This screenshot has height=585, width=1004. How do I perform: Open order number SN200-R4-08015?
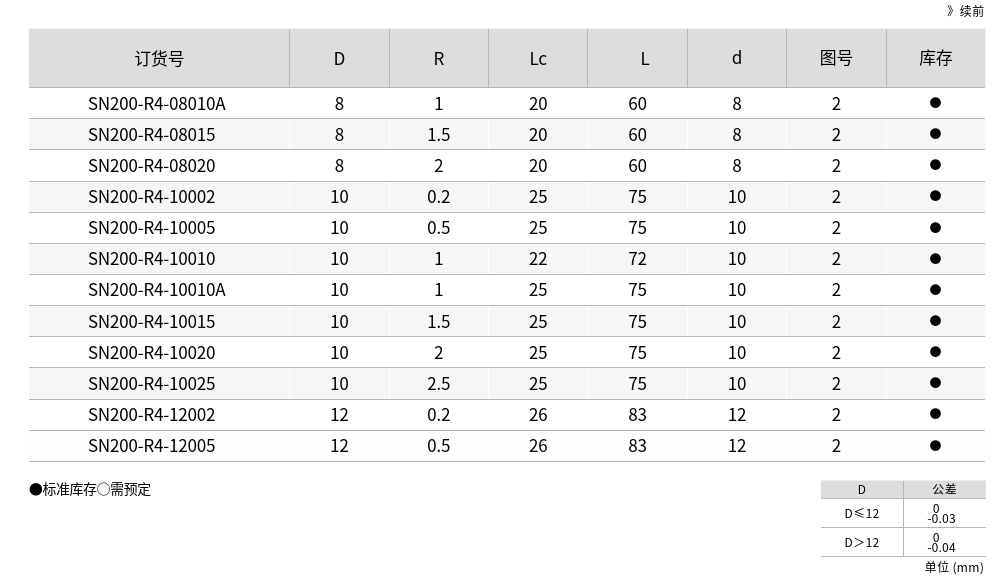click(152, 135)
